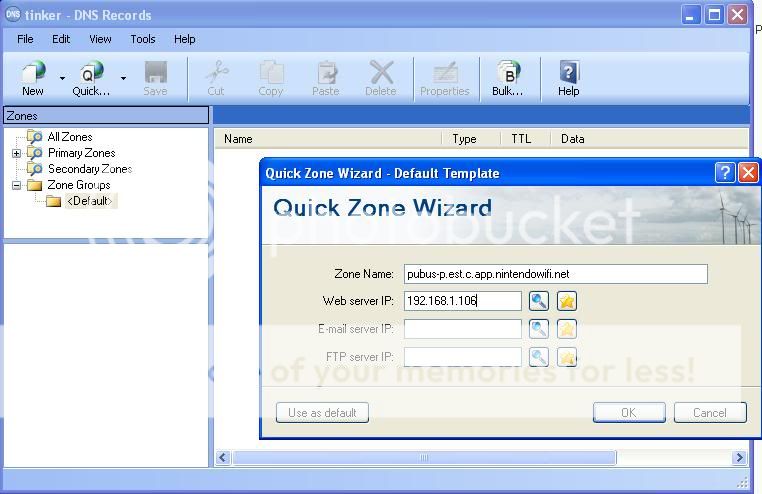Click into the Web server IP field
The image size is (762, 494).
click(463, 301)
